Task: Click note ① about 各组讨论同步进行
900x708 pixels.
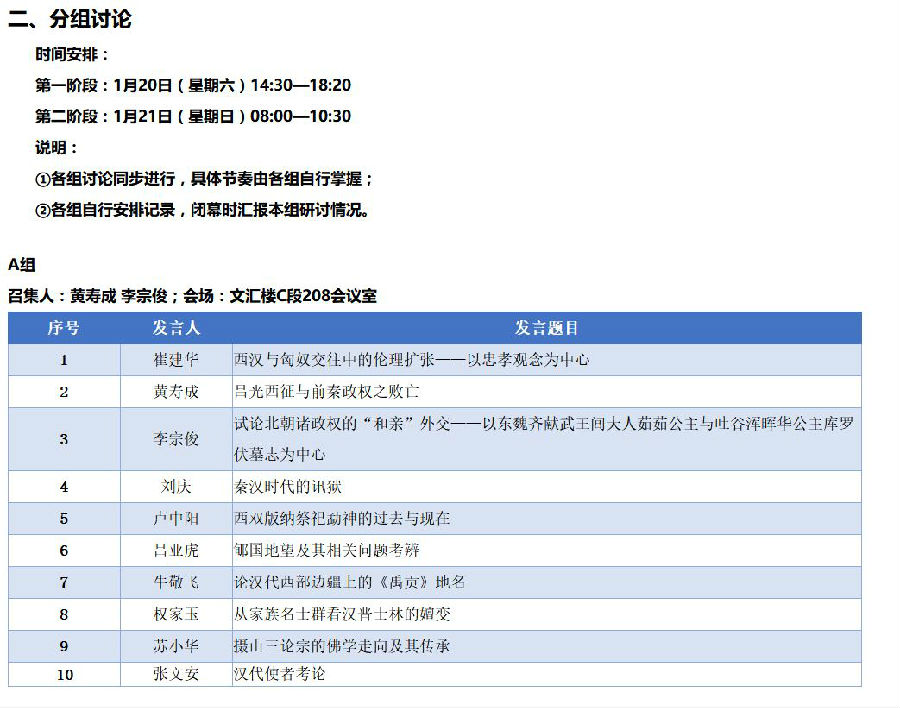Action: coord(204,179)
